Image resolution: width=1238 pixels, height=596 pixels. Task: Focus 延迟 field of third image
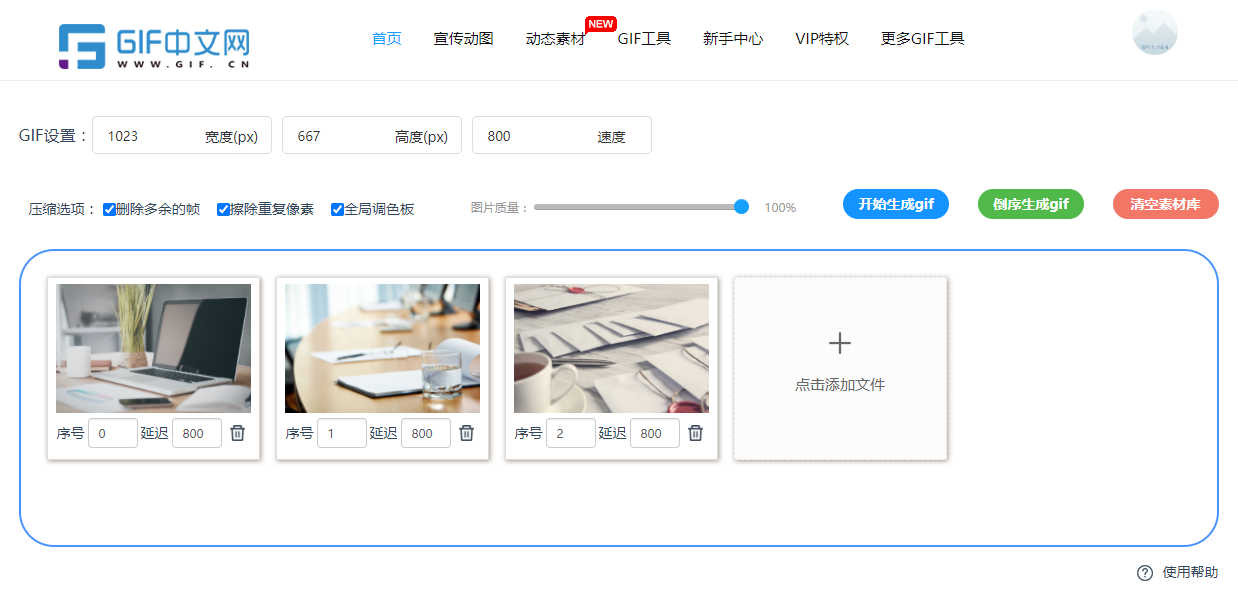(655, 433)
